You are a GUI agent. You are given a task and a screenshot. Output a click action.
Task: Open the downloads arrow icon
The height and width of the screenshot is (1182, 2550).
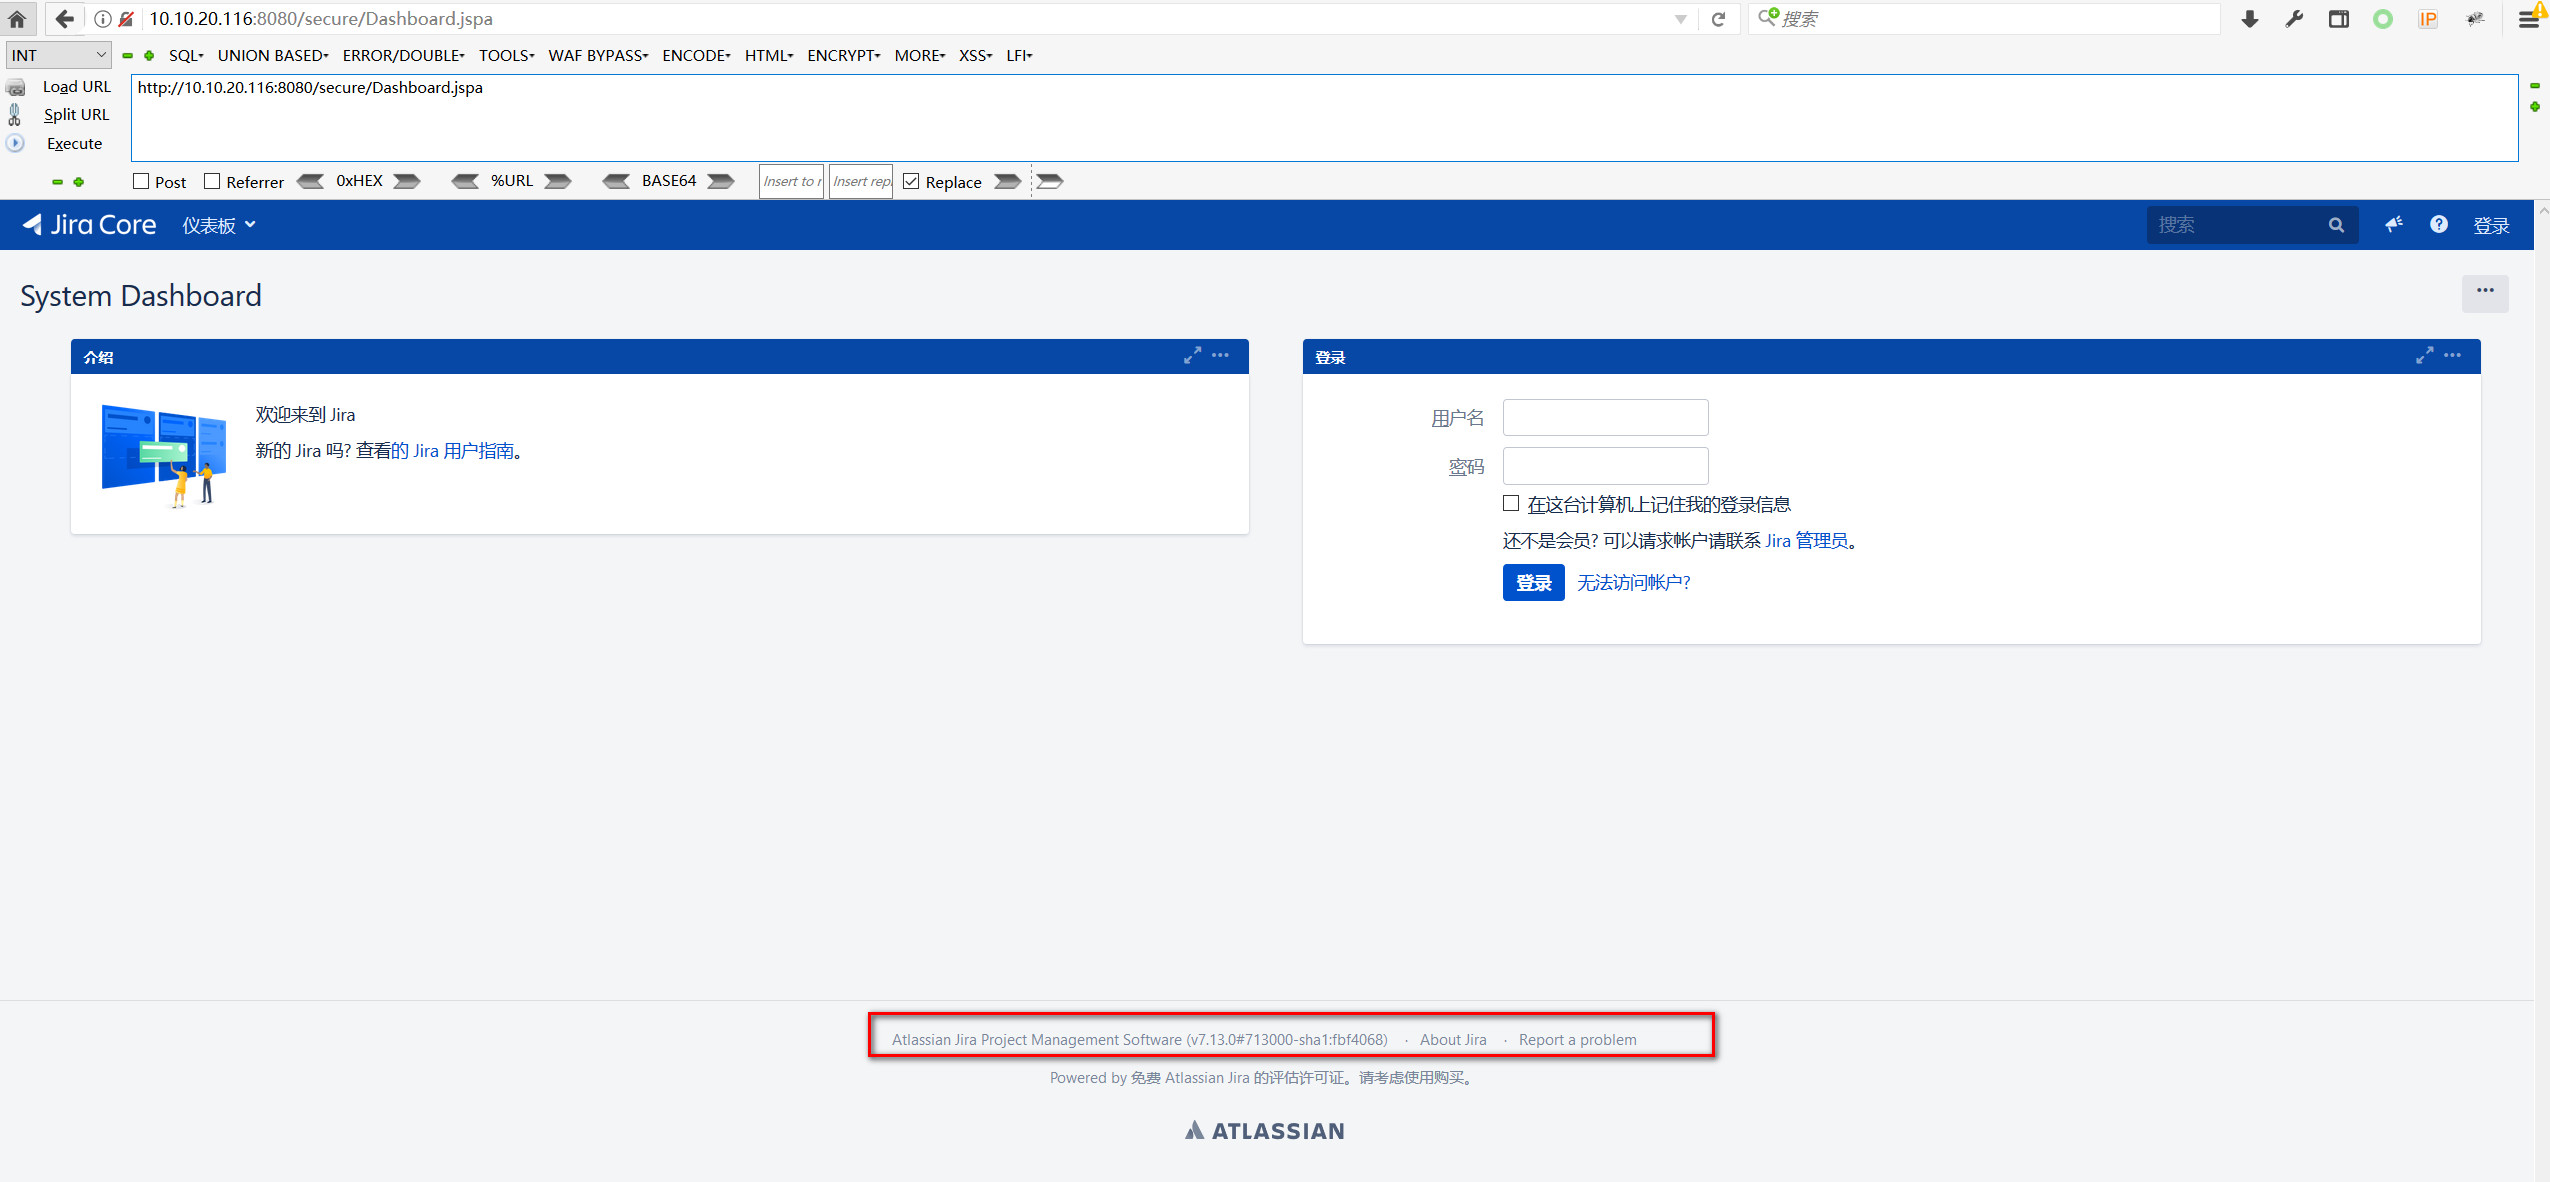(2250, 19)
